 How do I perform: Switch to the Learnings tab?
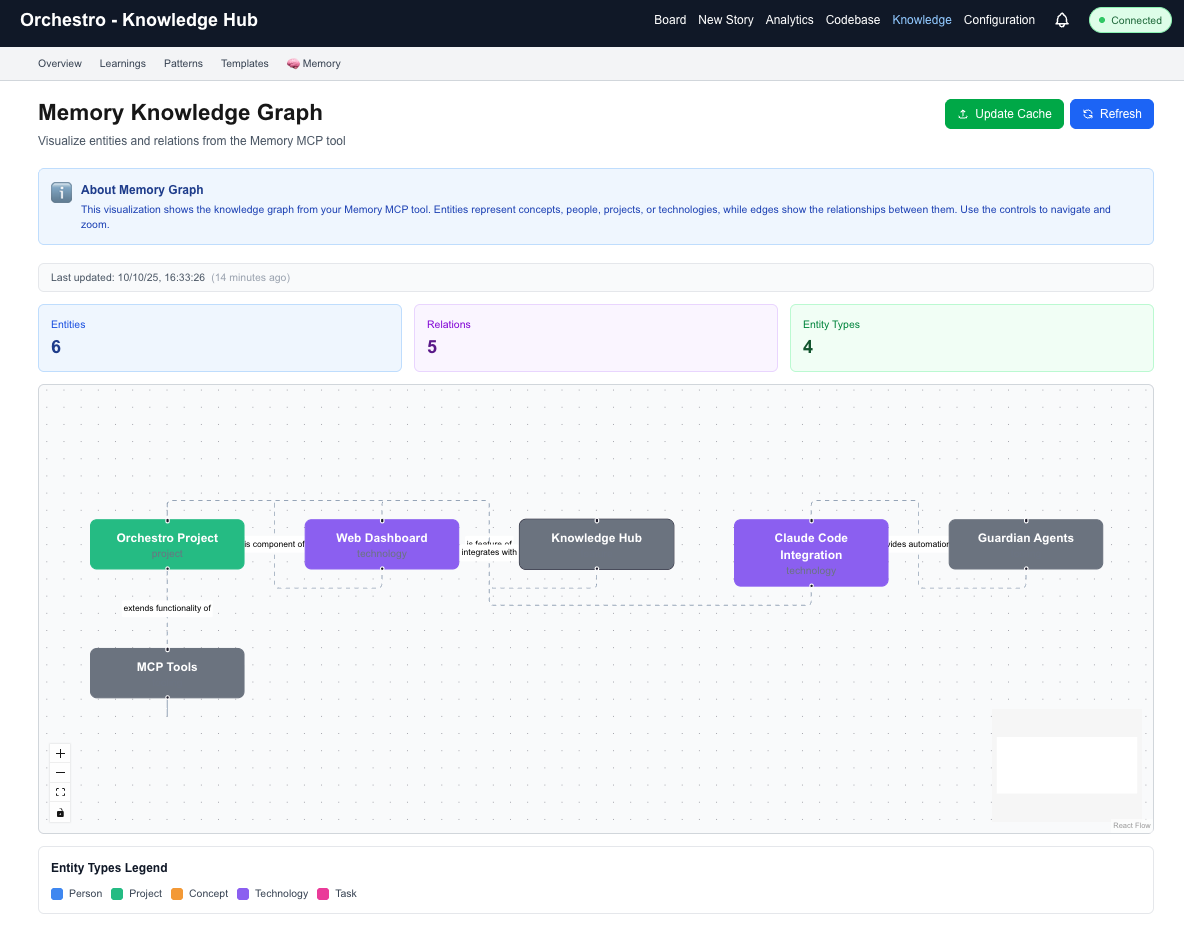click(x=122, y=62)
